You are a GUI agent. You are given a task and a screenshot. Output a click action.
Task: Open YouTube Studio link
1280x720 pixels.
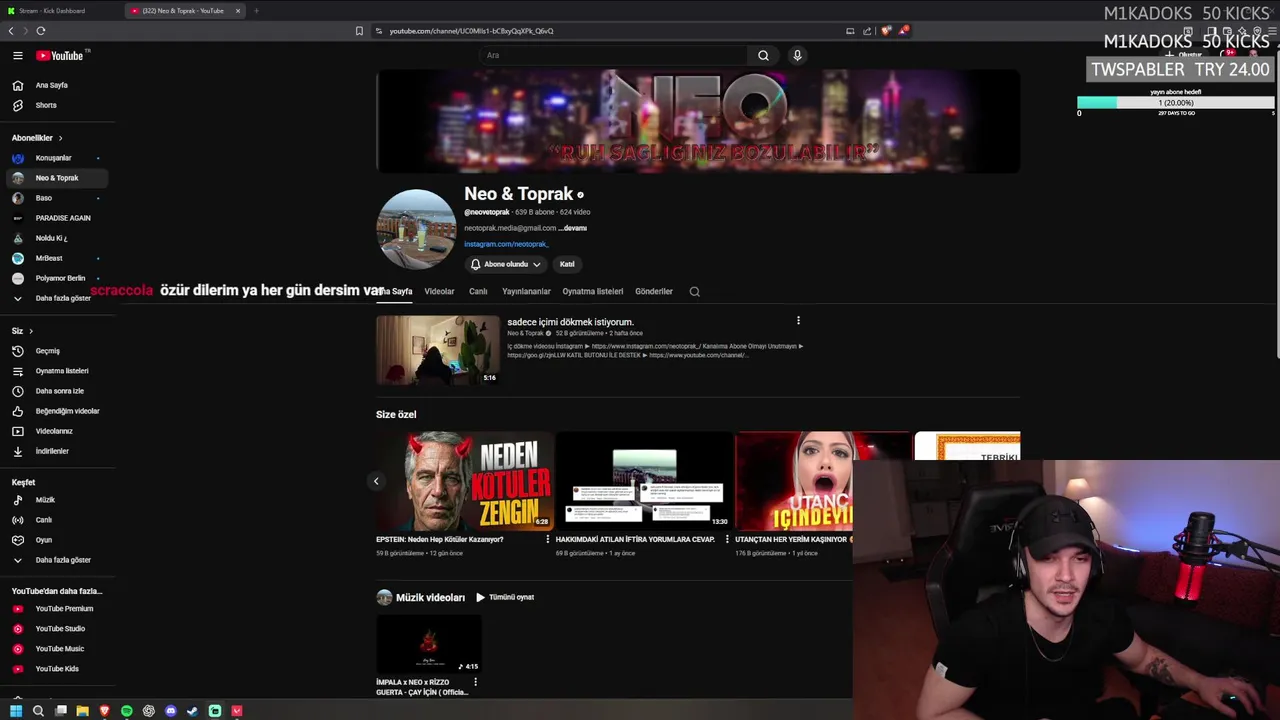58,629
